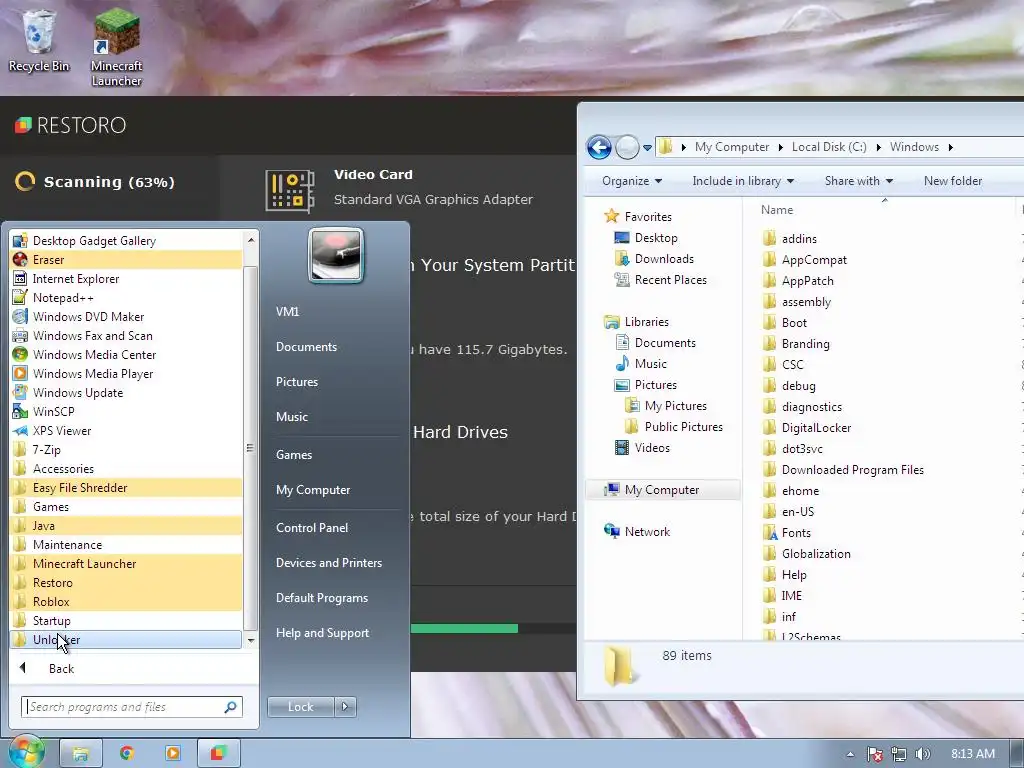Screen dimensions: 1024x768
Task: Open Internet Explorer in the Start menu
Action: click(x=126, y=279)
